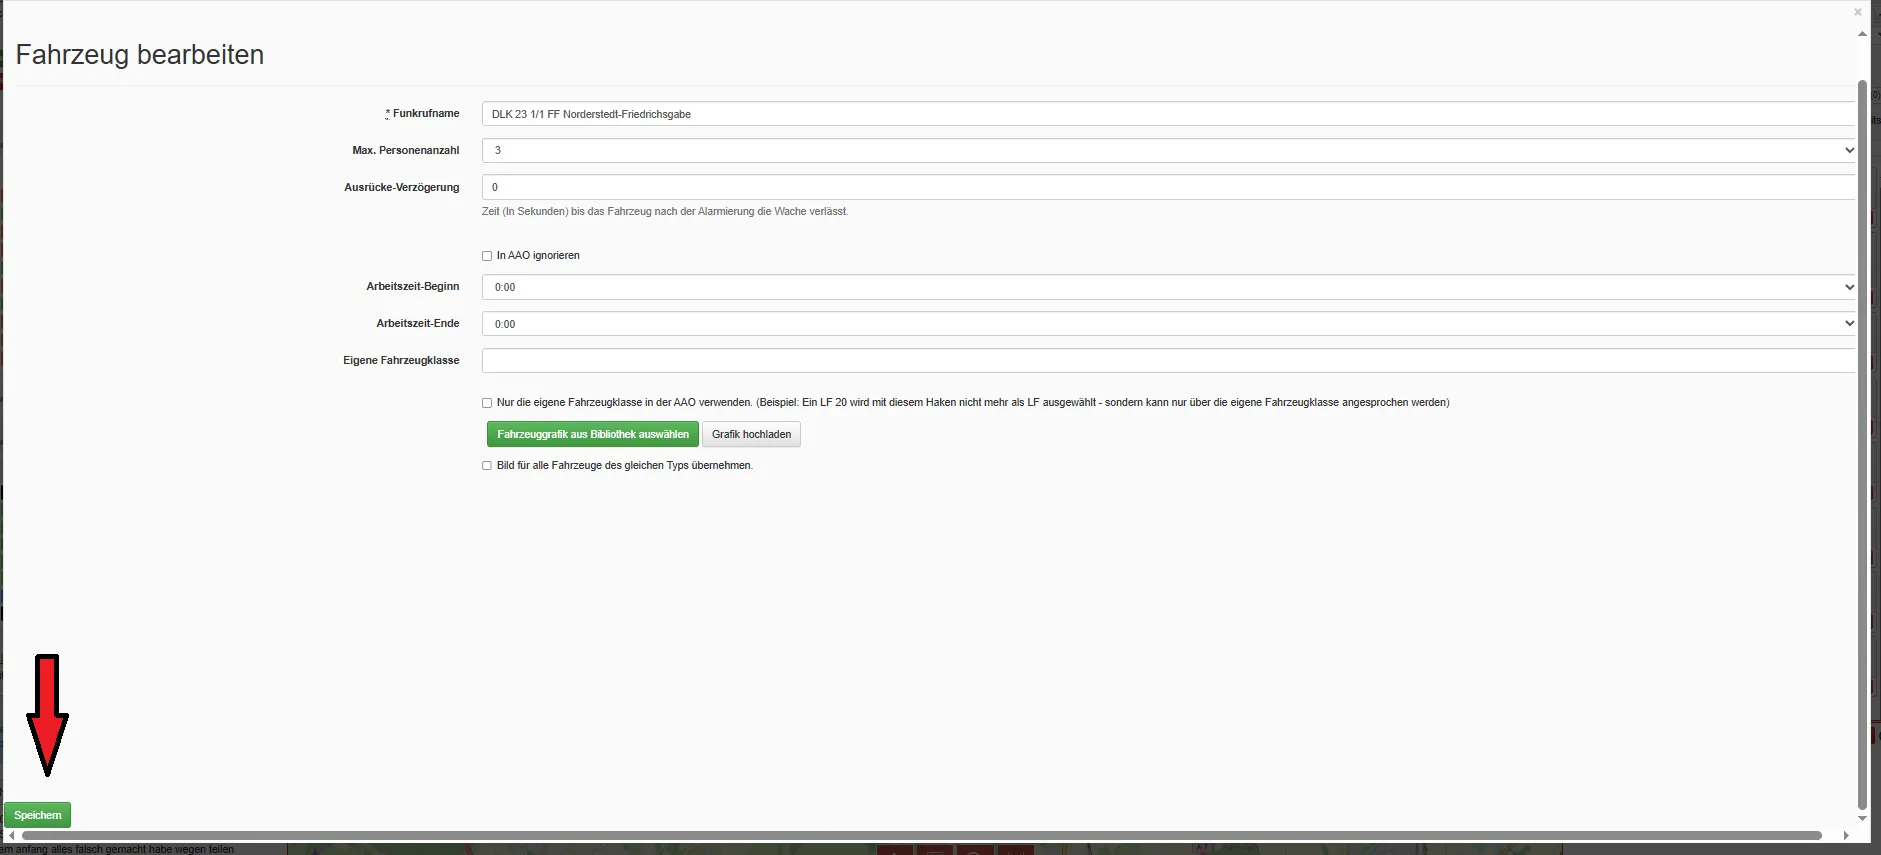This screenshot has width=1881, height=855.
Task: Expand the Arbeitszeit-Beginn dropdown
Action: click(x=1168, y=287)
